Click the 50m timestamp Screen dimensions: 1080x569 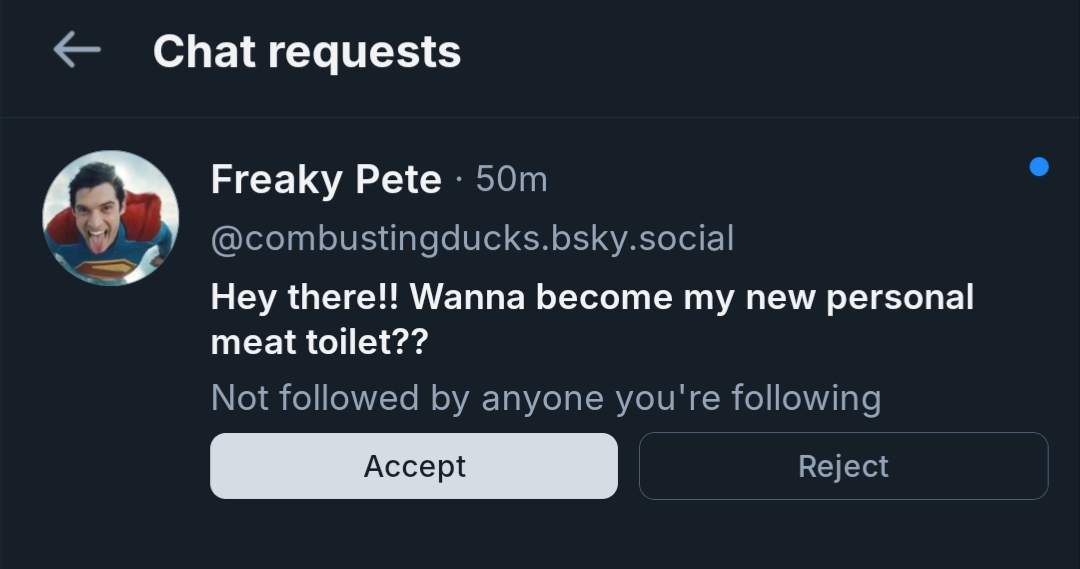tap(511, 180)
